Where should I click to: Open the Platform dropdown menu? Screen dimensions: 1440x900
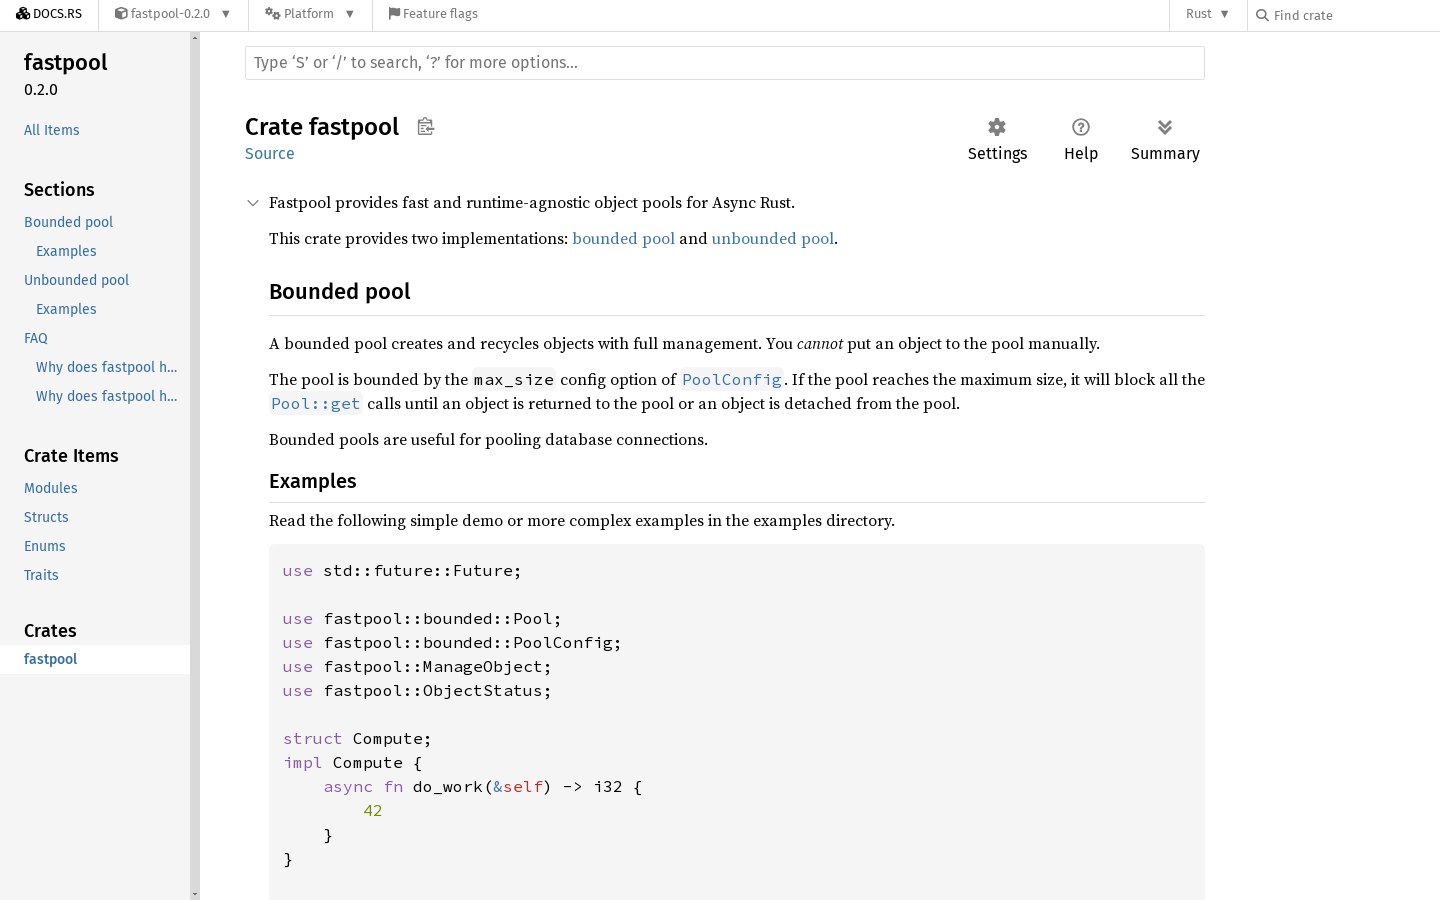(x=310, y=14)
